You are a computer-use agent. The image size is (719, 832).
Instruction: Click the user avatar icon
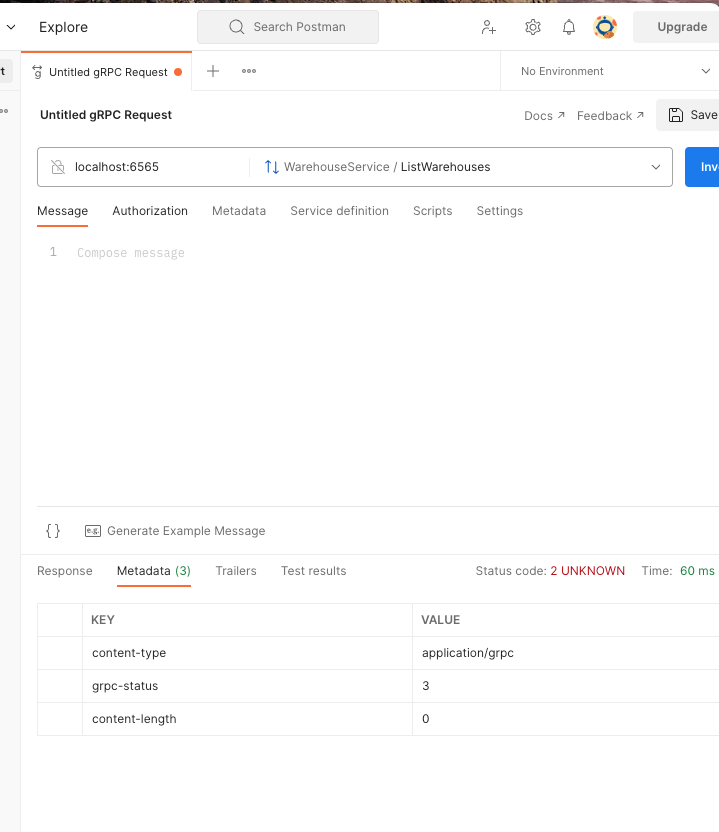(x=605, y=27)
